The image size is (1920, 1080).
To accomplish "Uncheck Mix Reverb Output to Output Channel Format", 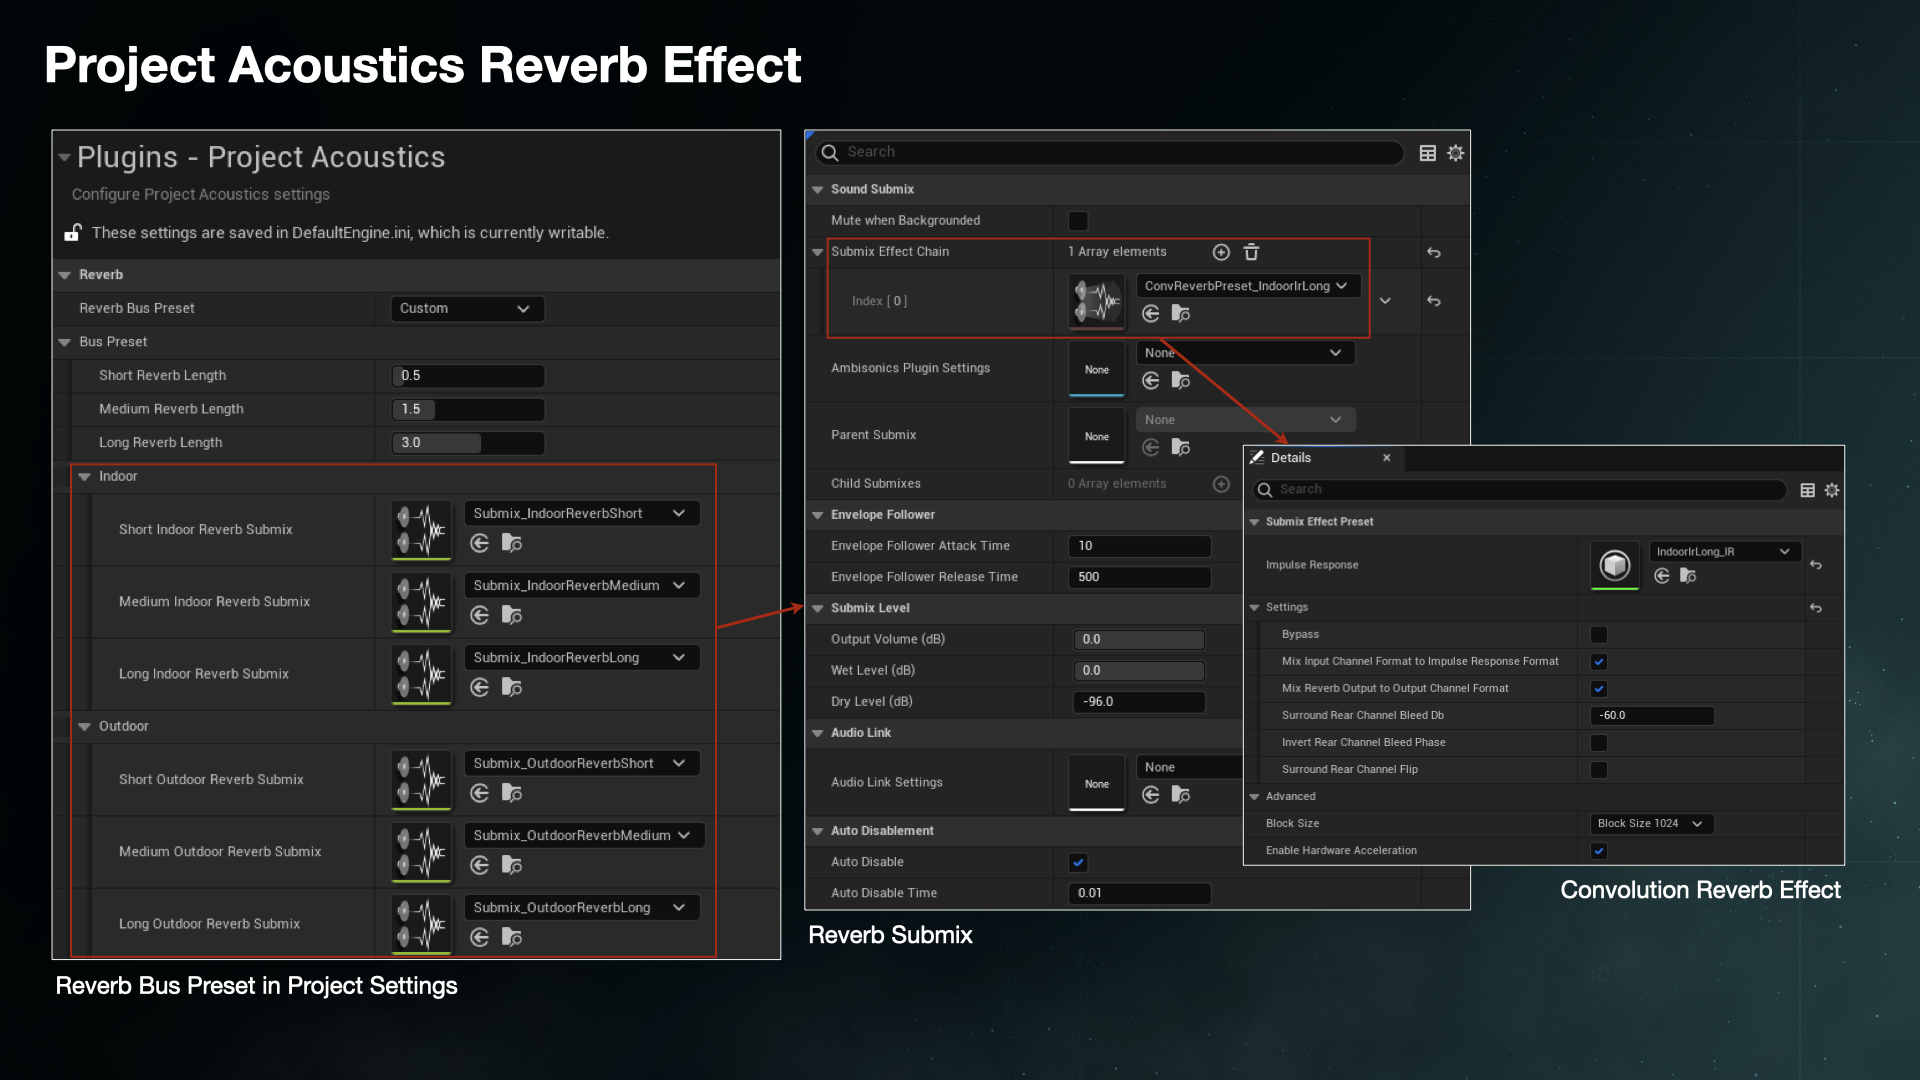I will pyautogui.click(x=1599, y=689).
